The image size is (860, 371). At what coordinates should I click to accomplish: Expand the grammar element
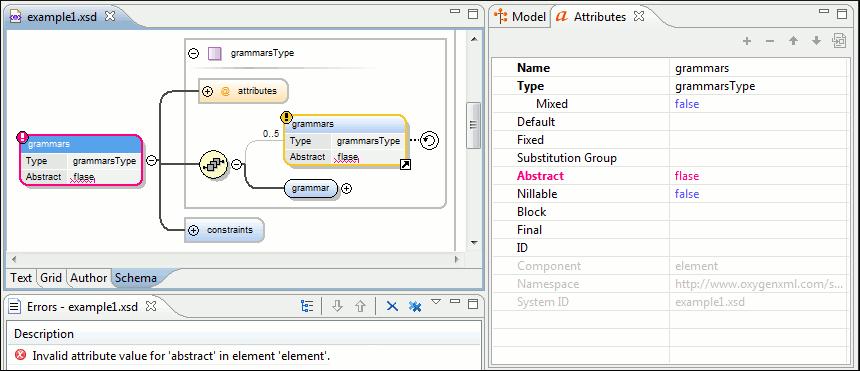(x=347, y=189)
